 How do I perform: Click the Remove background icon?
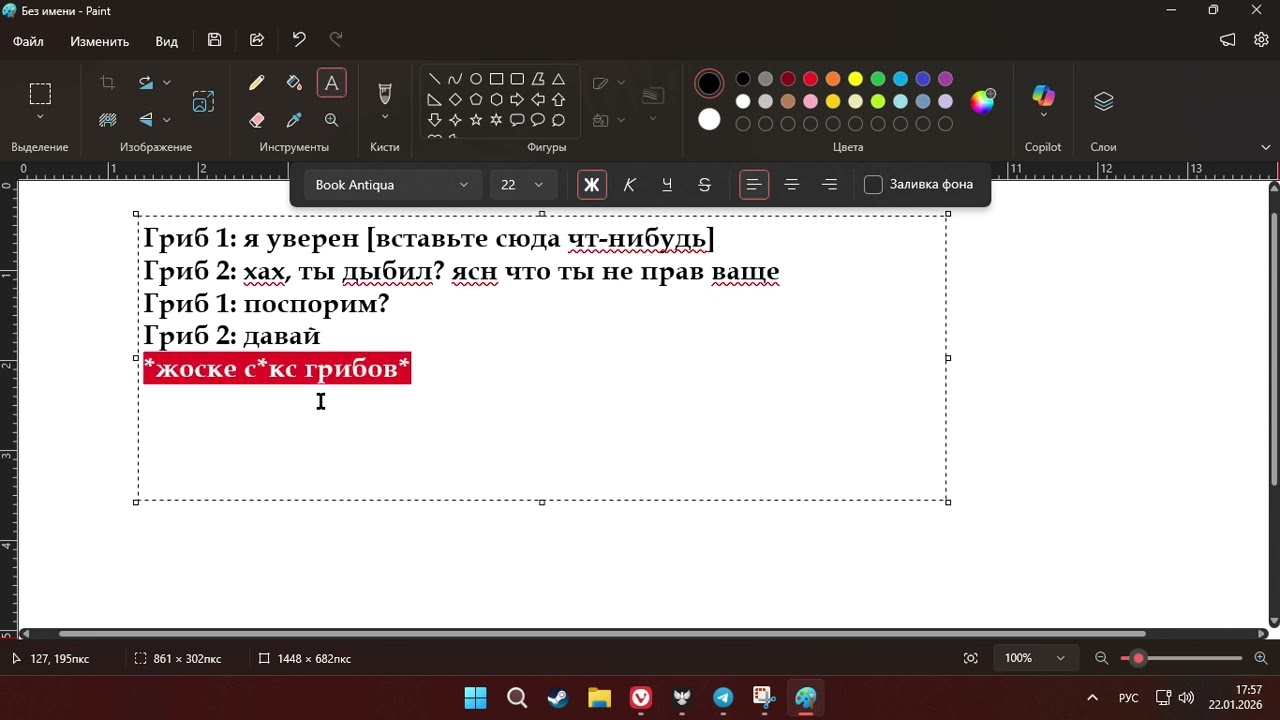coord(108,120)
